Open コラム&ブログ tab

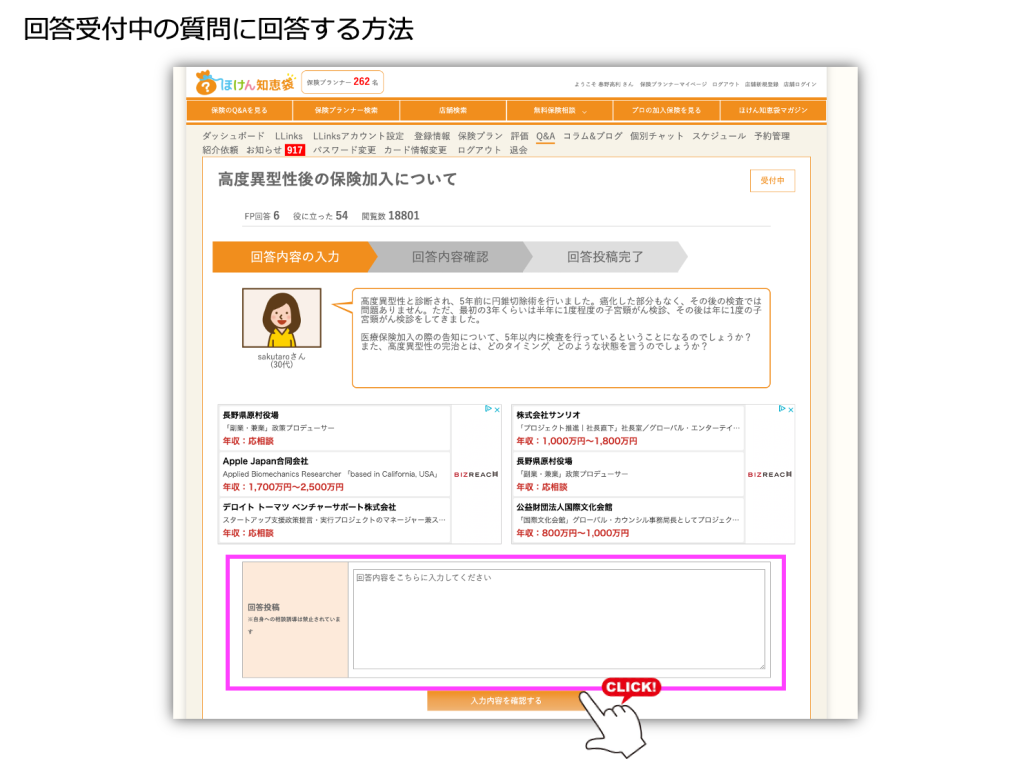tap(592, 136)
